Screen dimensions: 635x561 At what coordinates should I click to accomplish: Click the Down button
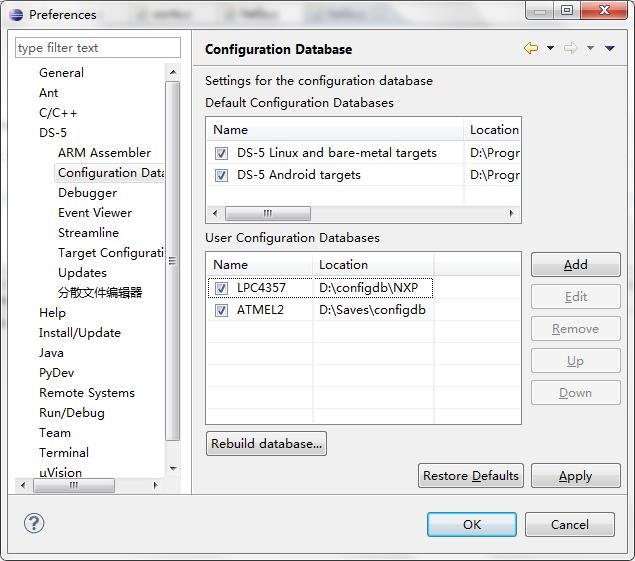pyautogui.click(x=575, y=392)
